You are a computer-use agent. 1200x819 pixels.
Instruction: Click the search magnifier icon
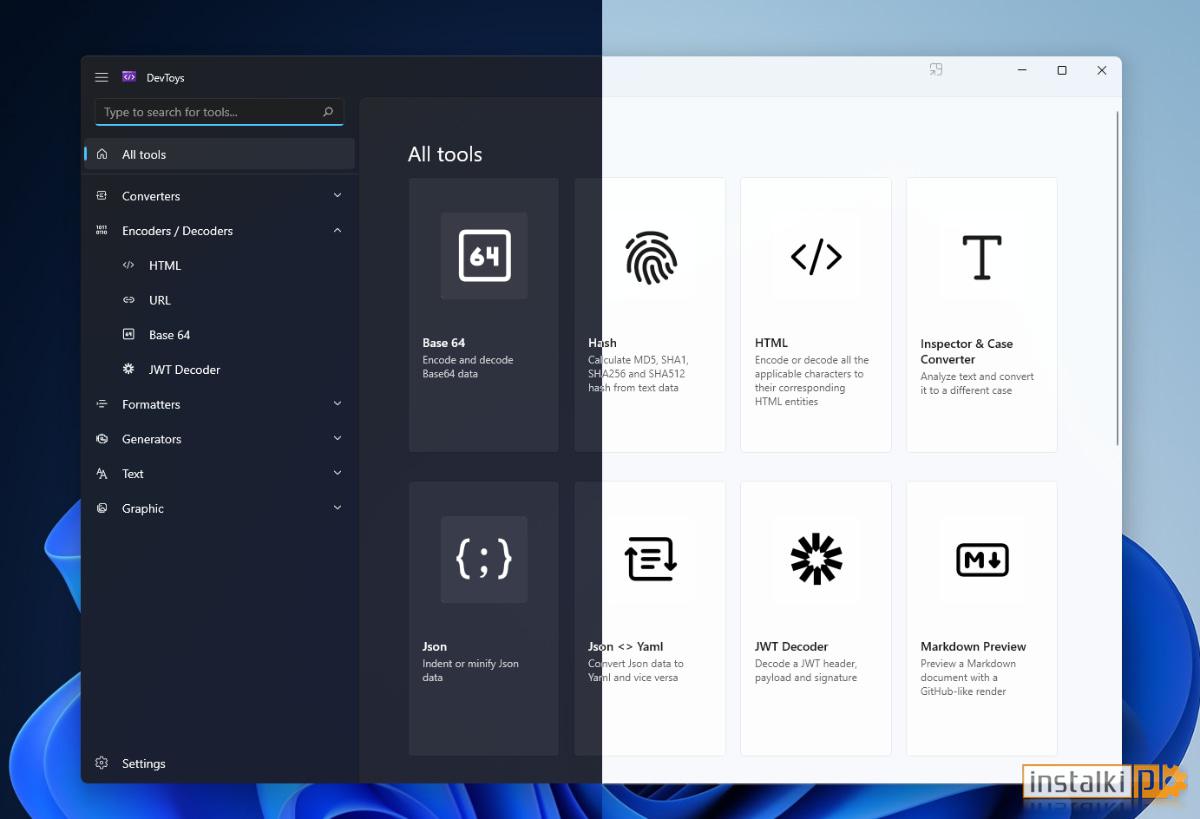(328, 112)
